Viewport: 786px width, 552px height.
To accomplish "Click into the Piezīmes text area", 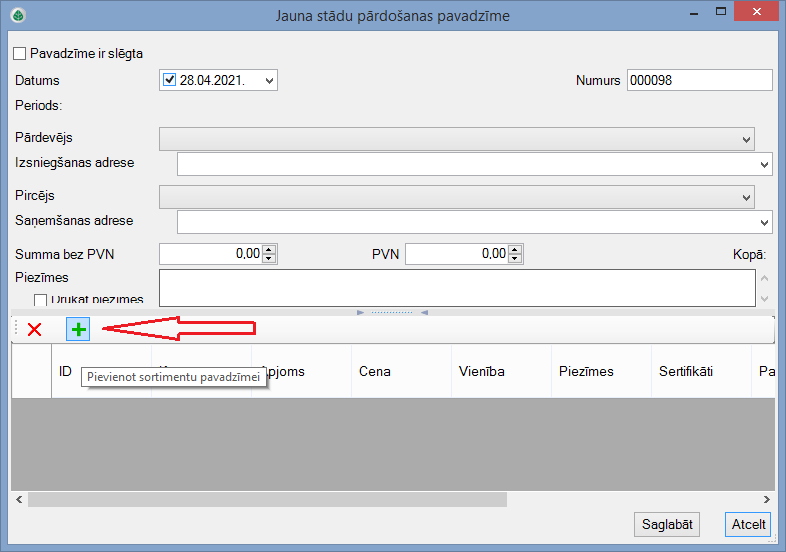I will click(456, 287).
